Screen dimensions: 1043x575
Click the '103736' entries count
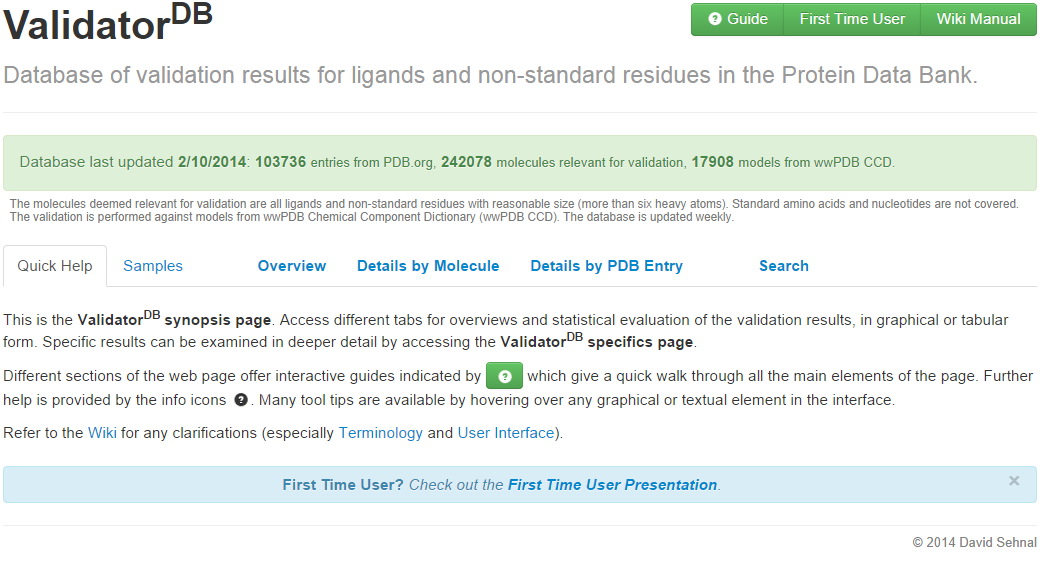281,162
